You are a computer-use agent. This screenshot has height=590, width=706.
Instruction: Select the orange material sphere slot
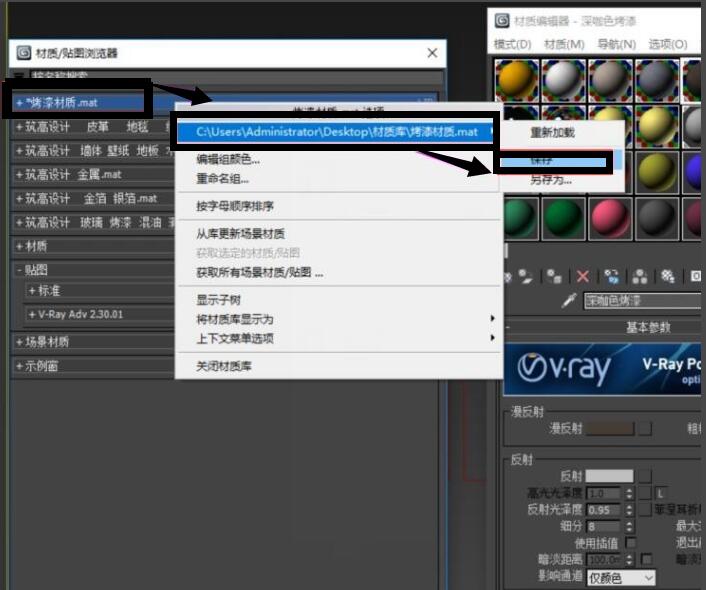[x=516, y=81]
